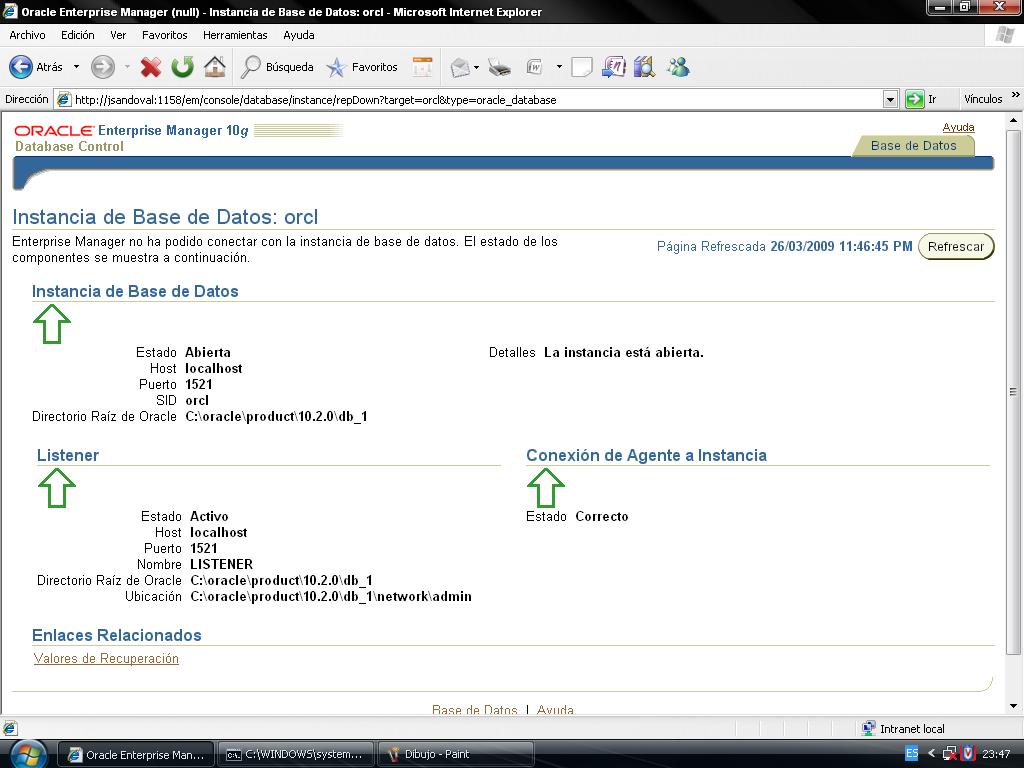Select the Base de Datos tab
1024x768 pixels.
click(x=914, y=146)
